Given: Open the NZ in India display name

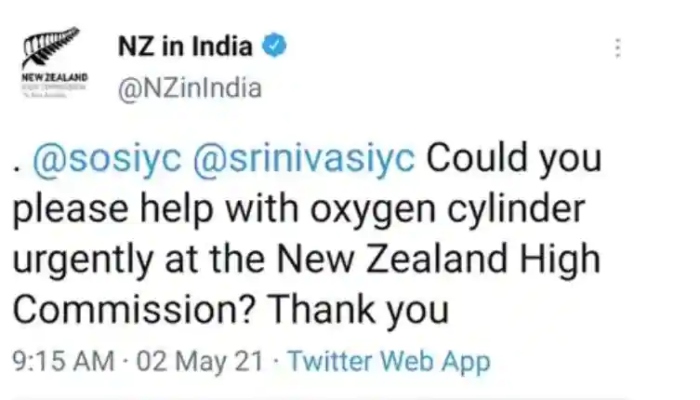Looking at the screenshot, I should (x=185, y=46).
